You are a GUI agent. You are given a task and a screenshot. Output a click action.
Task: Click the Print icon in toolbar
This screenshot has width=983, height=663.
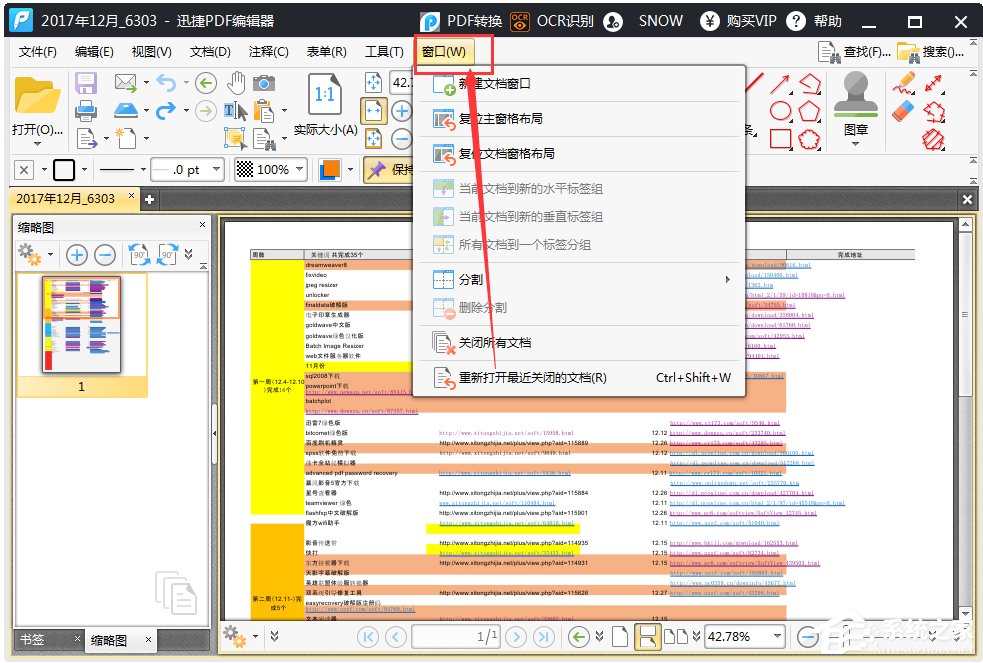86,110
